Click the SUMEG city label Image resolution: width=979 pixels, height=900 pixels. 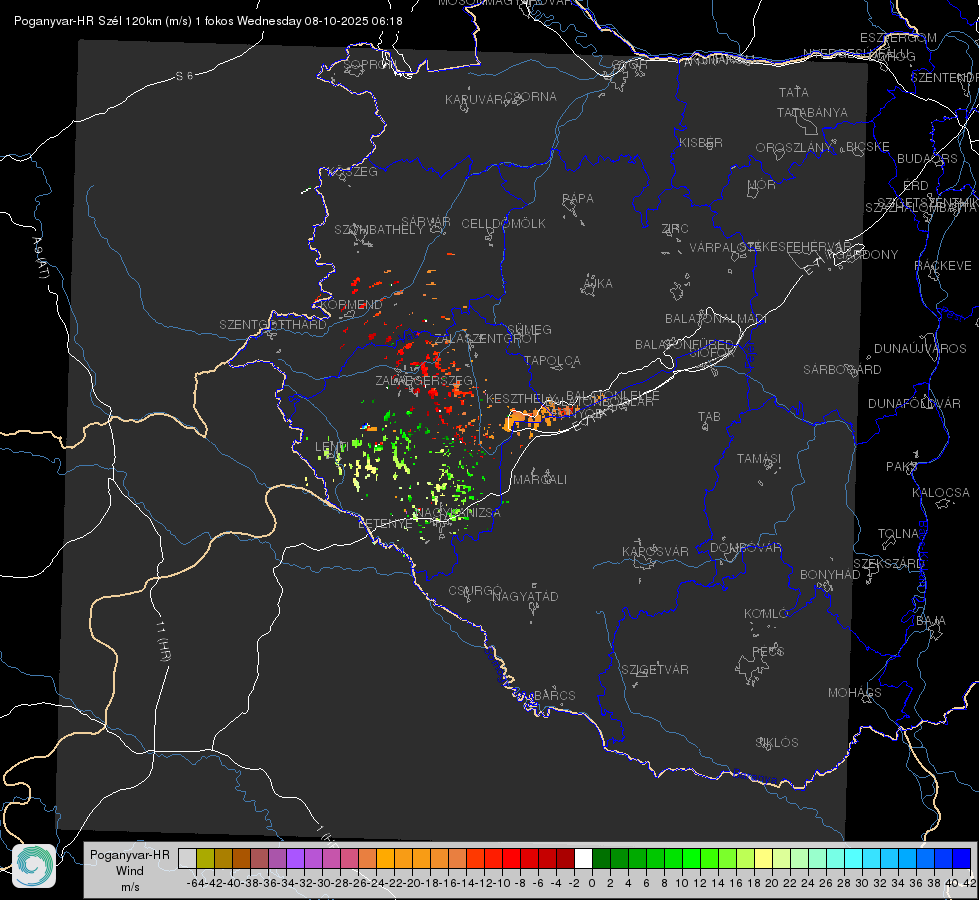pos(529,329)
